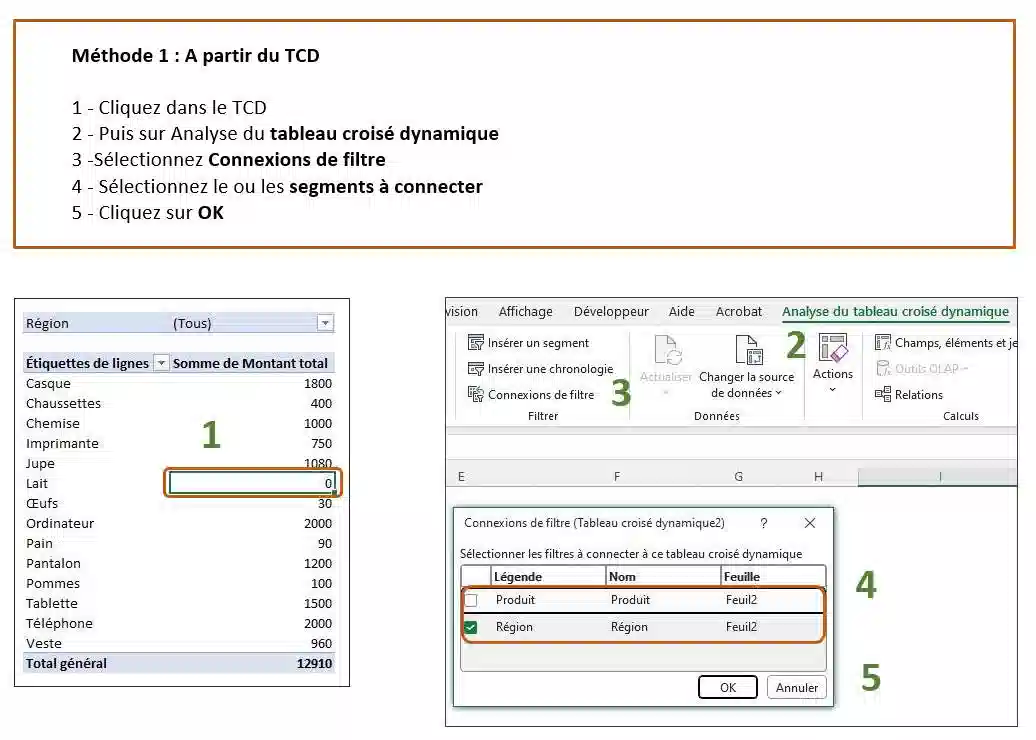Image resolution: width=1036 pixels, height=740 pixels.
Task: Click Changer la source de données icon
Action: tap(749, 350)
